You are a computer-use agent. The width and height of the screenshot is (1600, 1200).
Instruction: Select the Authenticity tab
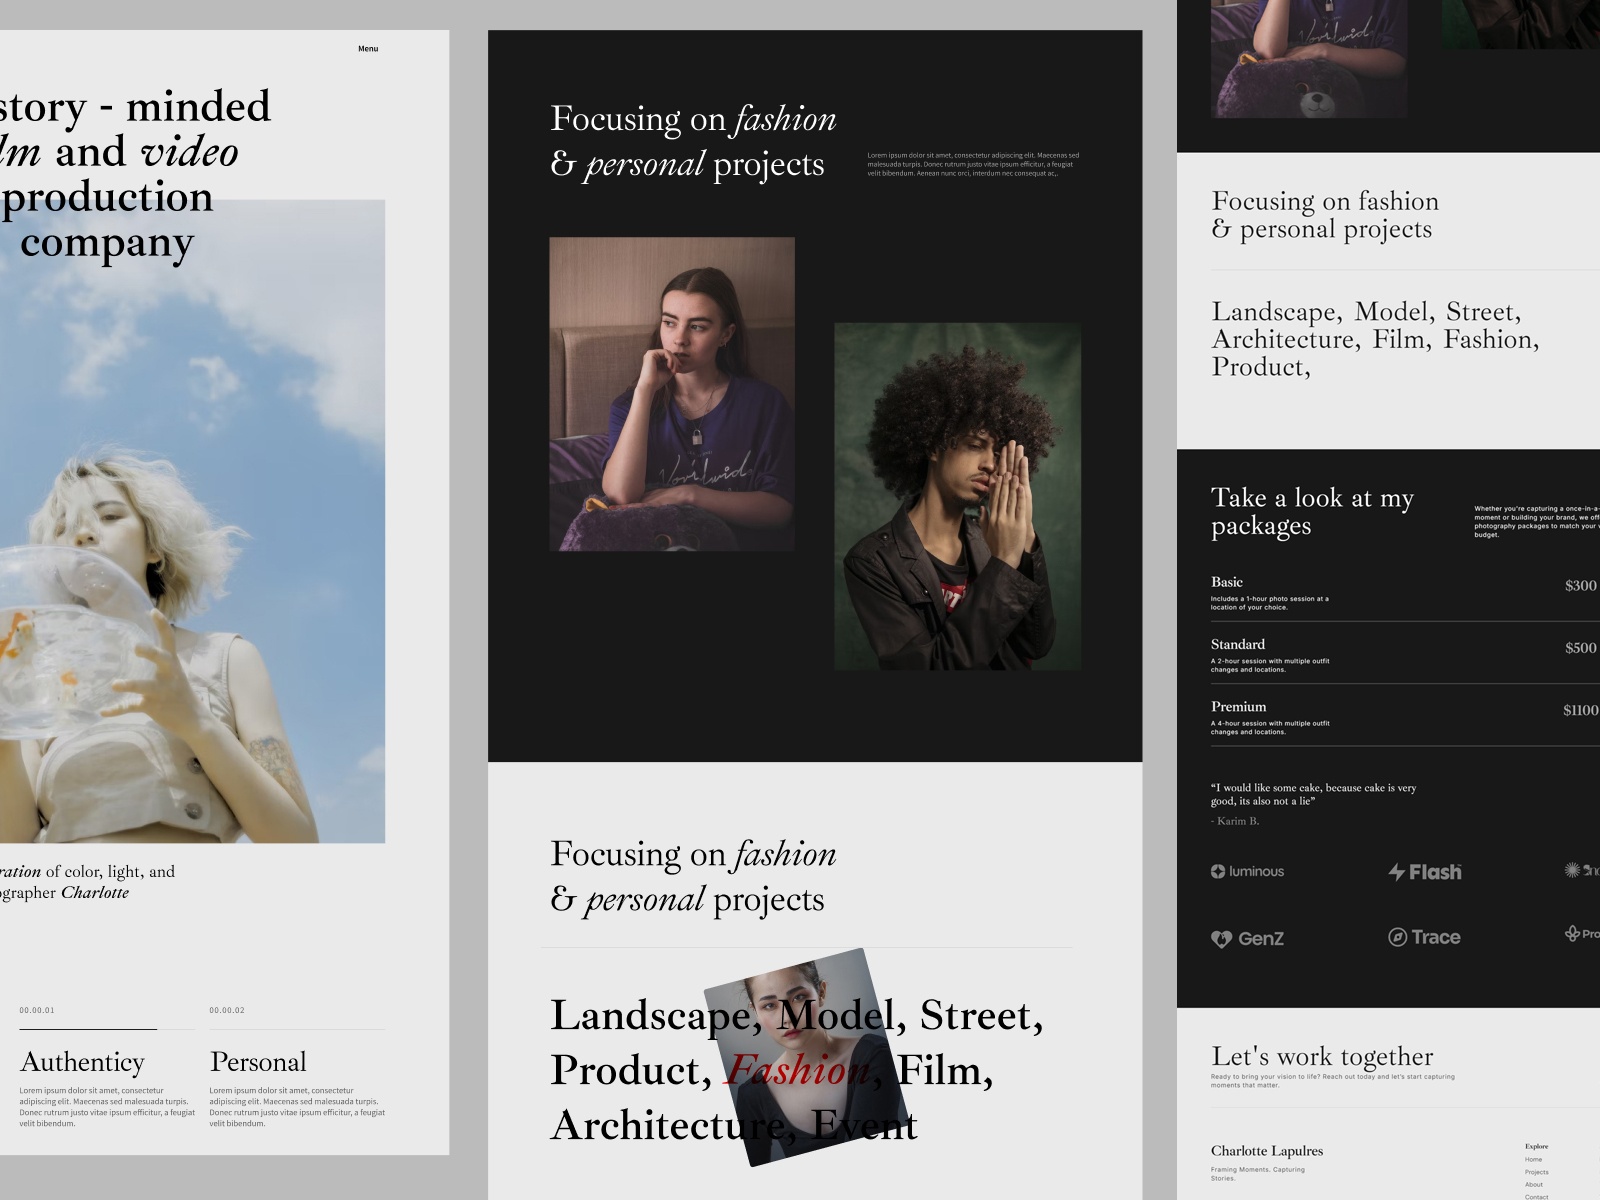click(82, 1061)
